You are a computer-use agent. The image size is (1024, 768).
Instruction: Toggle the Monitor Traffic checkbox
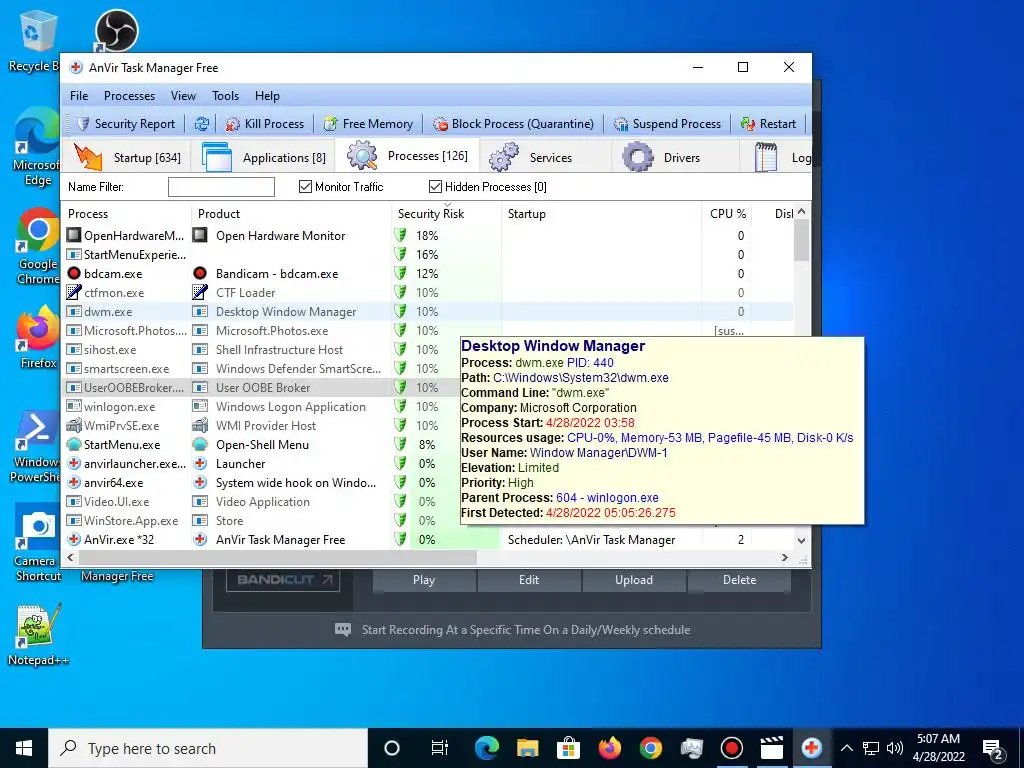[x=305, y=187]
